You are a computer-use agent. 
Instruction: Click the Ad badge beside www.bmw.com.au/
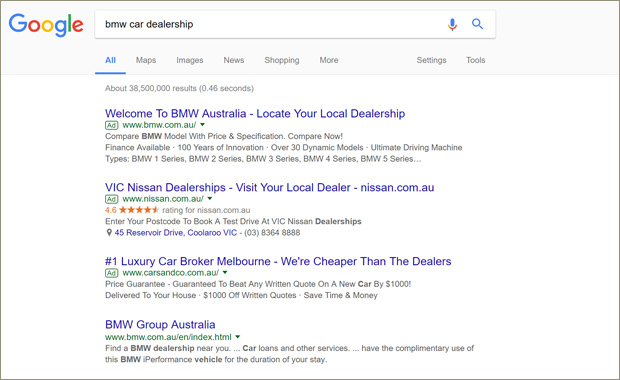[x=112, y=125]
